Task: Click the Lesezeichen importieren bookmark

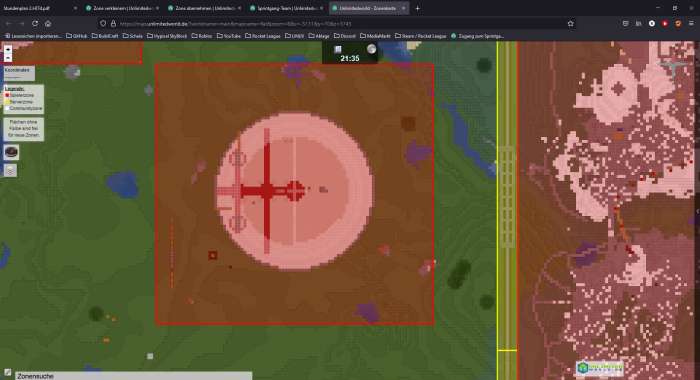Action: pyautogui.click(x=33, y=36)
